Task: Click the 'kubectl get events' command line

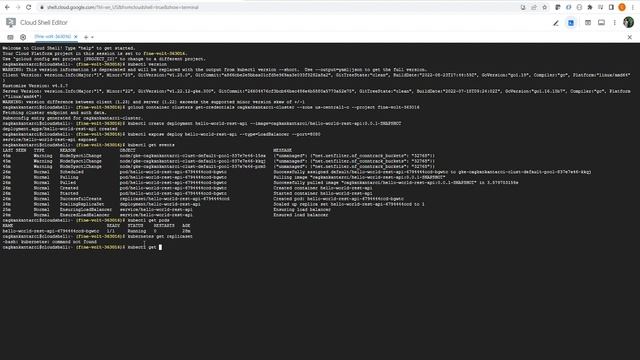Action: click(x=89, y=145)
